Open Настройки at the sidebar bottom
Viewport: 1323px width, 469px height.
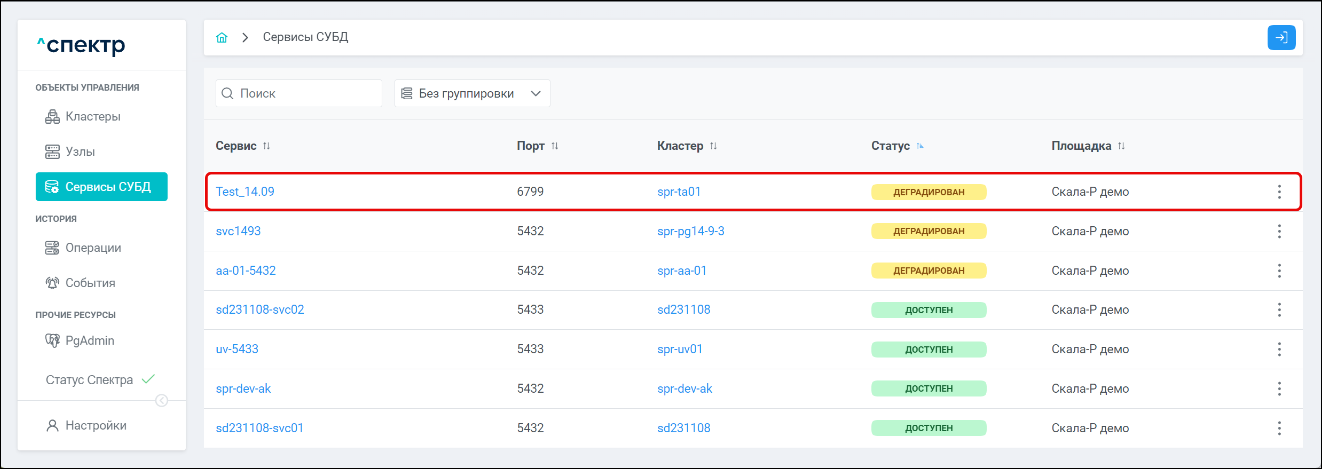pos(95,425)
